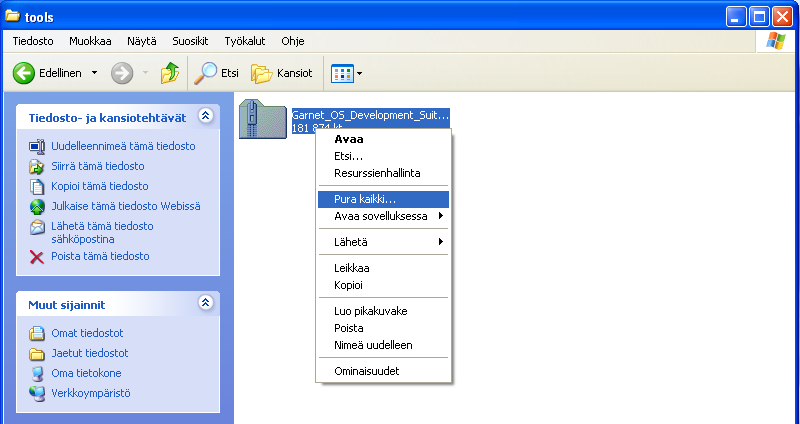Choose Poista in the context menu
Screen dimensions: 800x424
click(x=384, y=328)
